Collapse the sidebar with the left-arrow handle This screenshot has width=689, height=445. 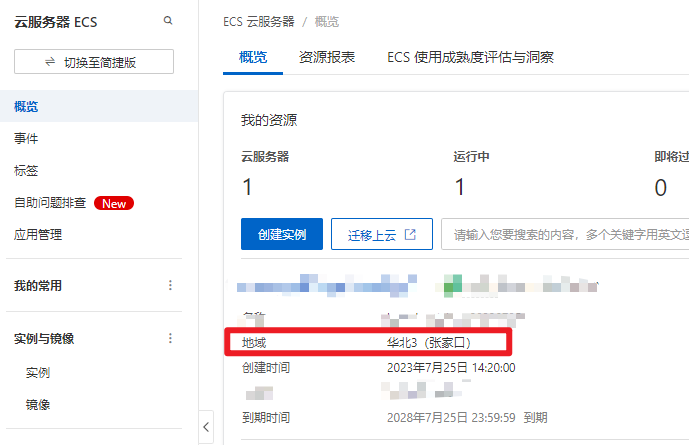tap(206, 427)
